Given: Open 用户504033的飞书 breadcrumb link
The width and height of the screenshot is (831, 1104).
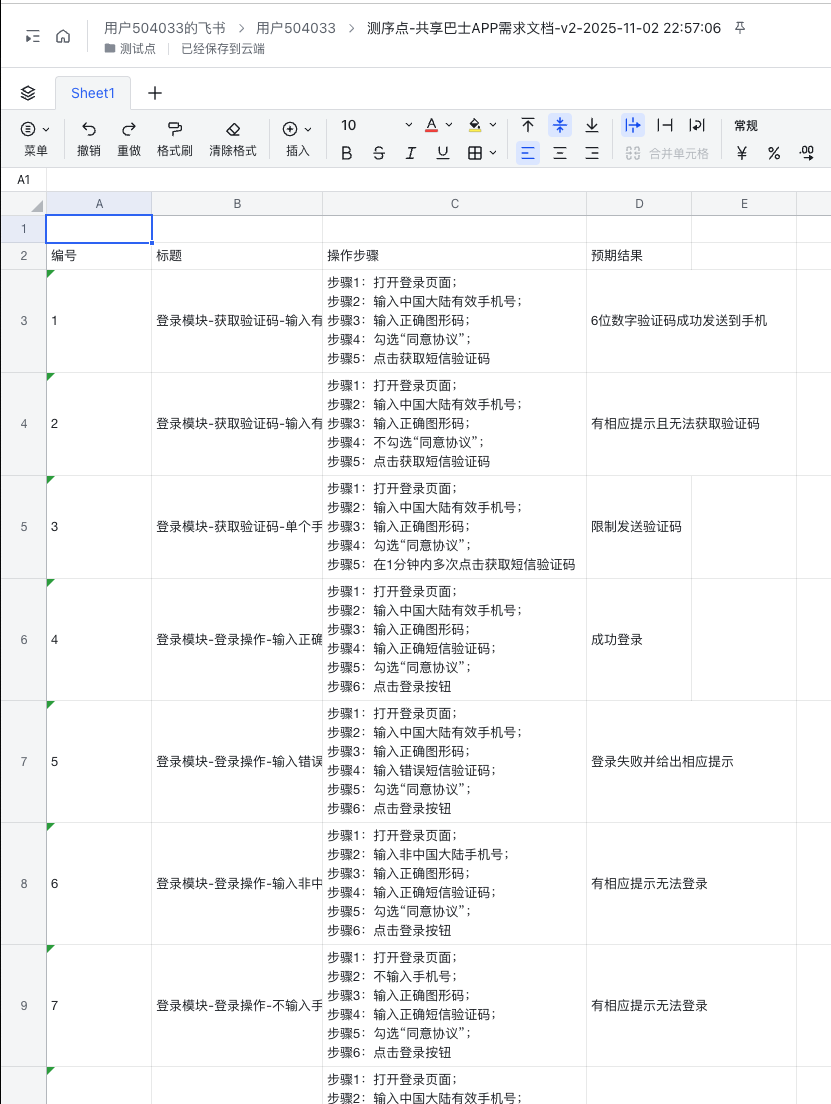Looking at the screenshot, I should click(x=165, y=28).
